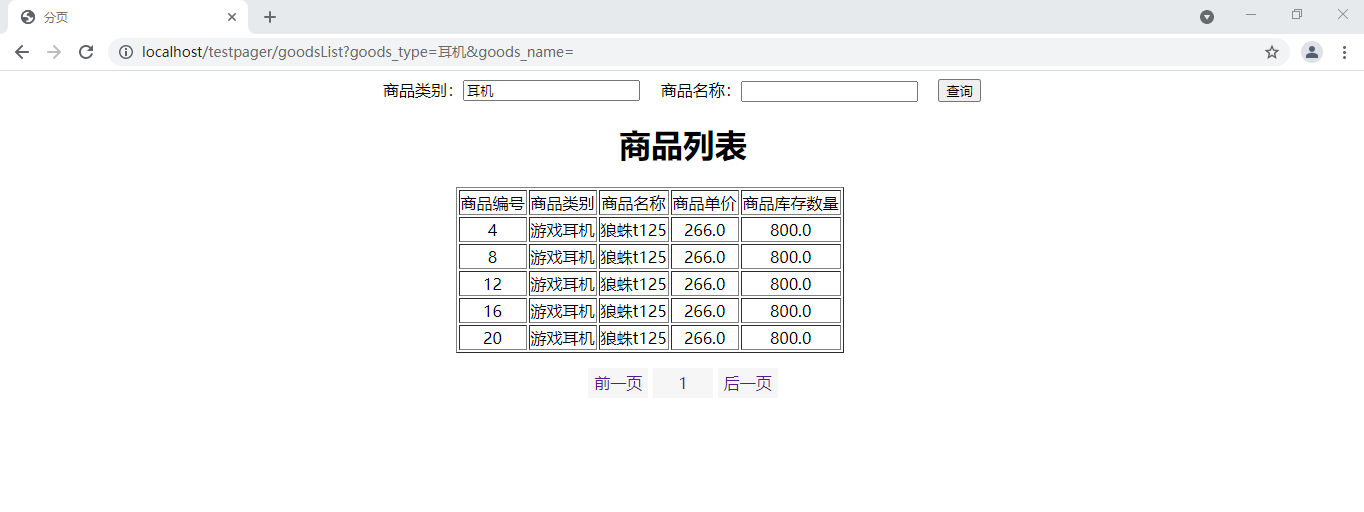The image size is (1364, 512).
Task: Select product number cell 12
Action: pyautogui.click(x=493, y=284)
